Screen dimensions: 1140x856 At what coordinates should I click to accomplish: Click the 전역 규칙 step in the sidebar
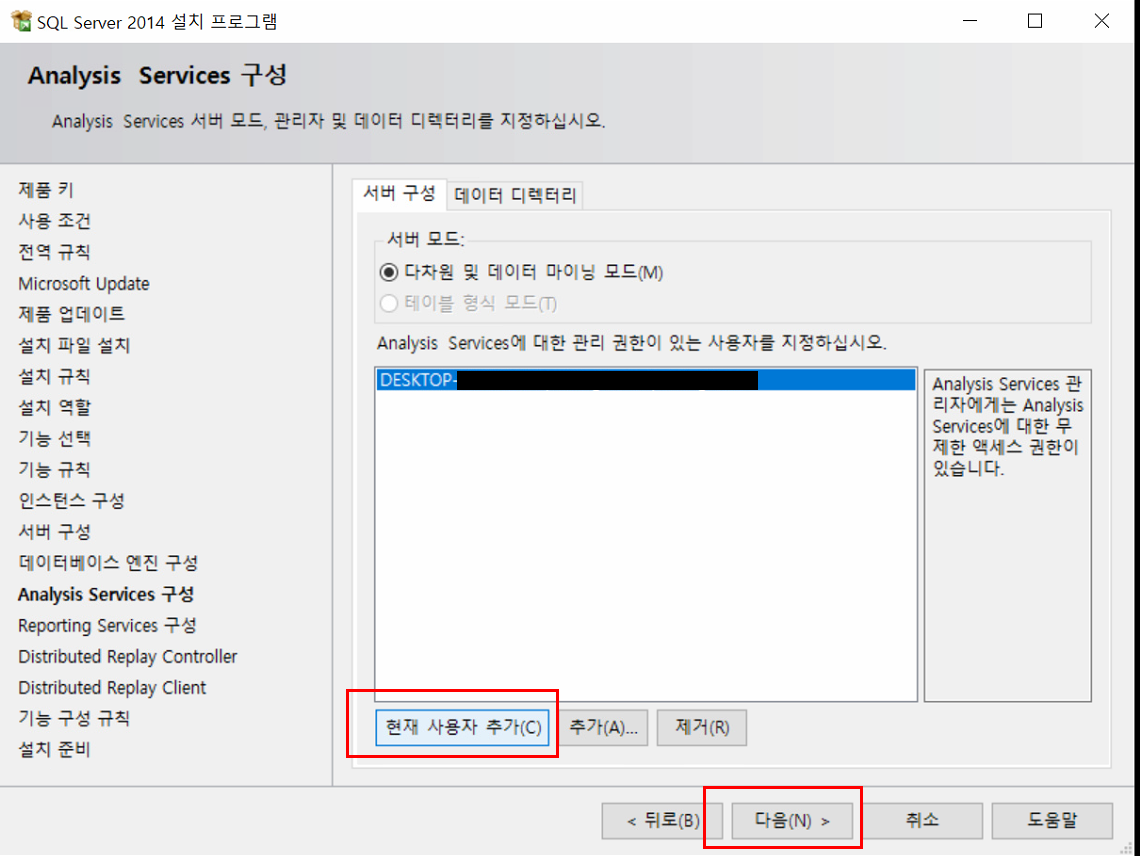pos(55,252)
